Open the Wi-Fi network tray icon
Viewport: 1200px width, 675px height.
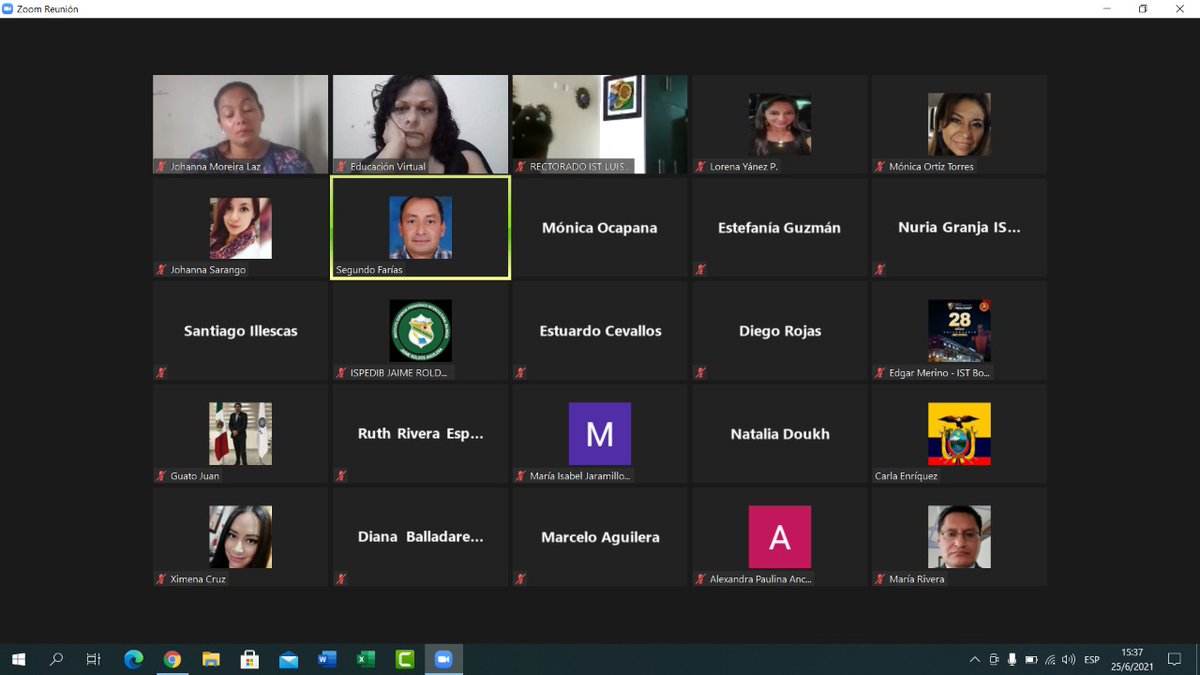click(1050, 660)
